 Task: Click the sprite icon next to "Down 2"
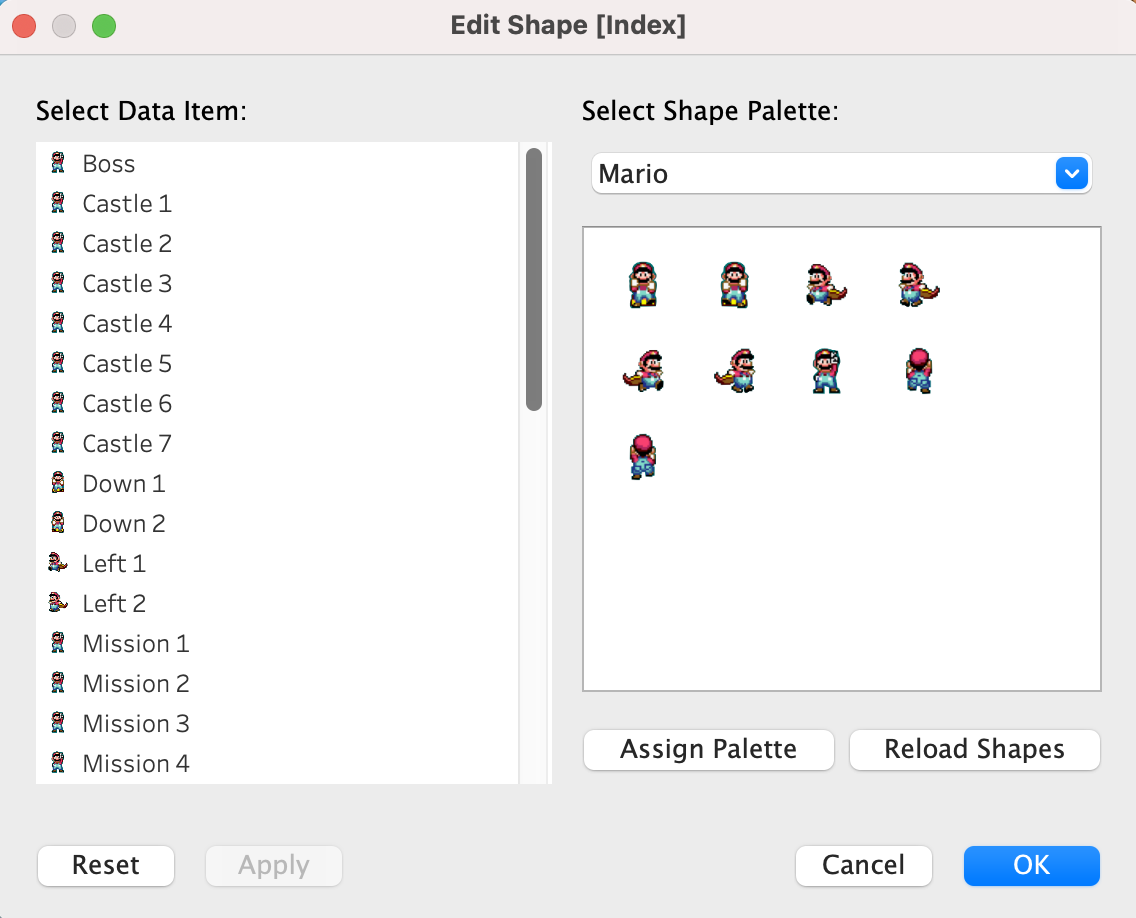coord(57,523)
